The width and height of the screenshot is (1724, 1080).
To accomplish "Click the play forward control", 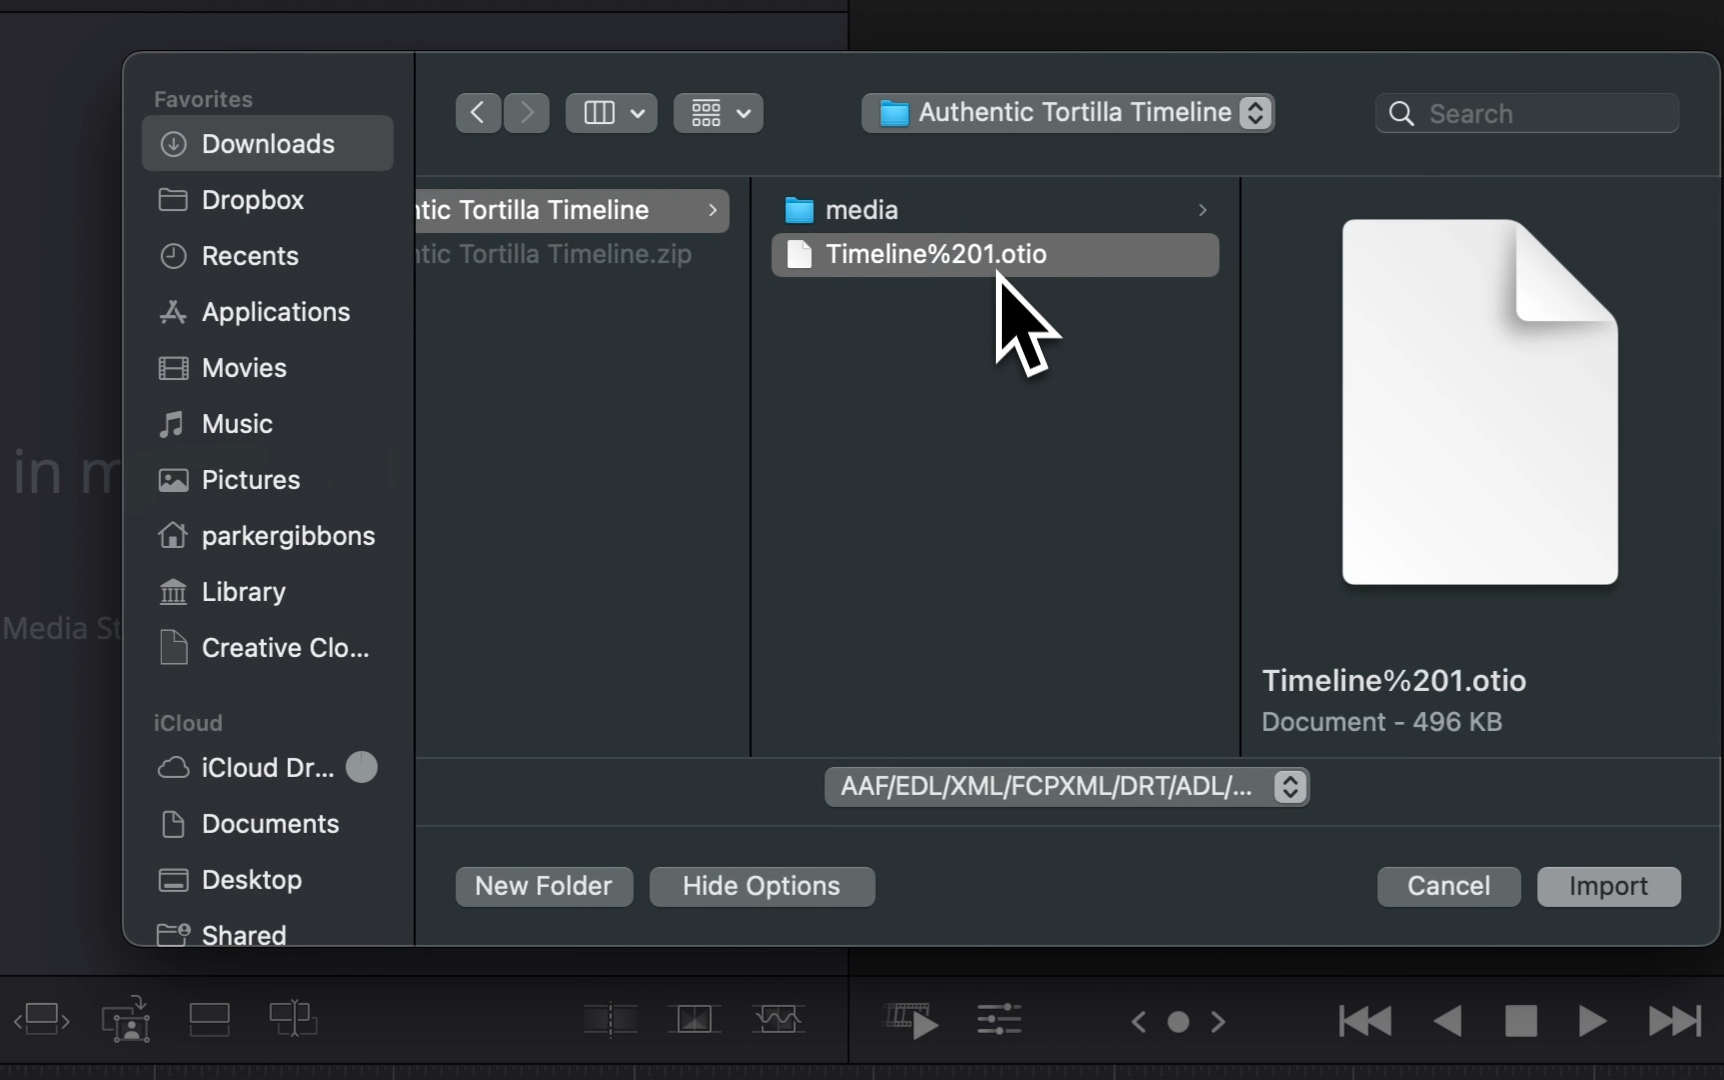I will click(1592, 1021).
